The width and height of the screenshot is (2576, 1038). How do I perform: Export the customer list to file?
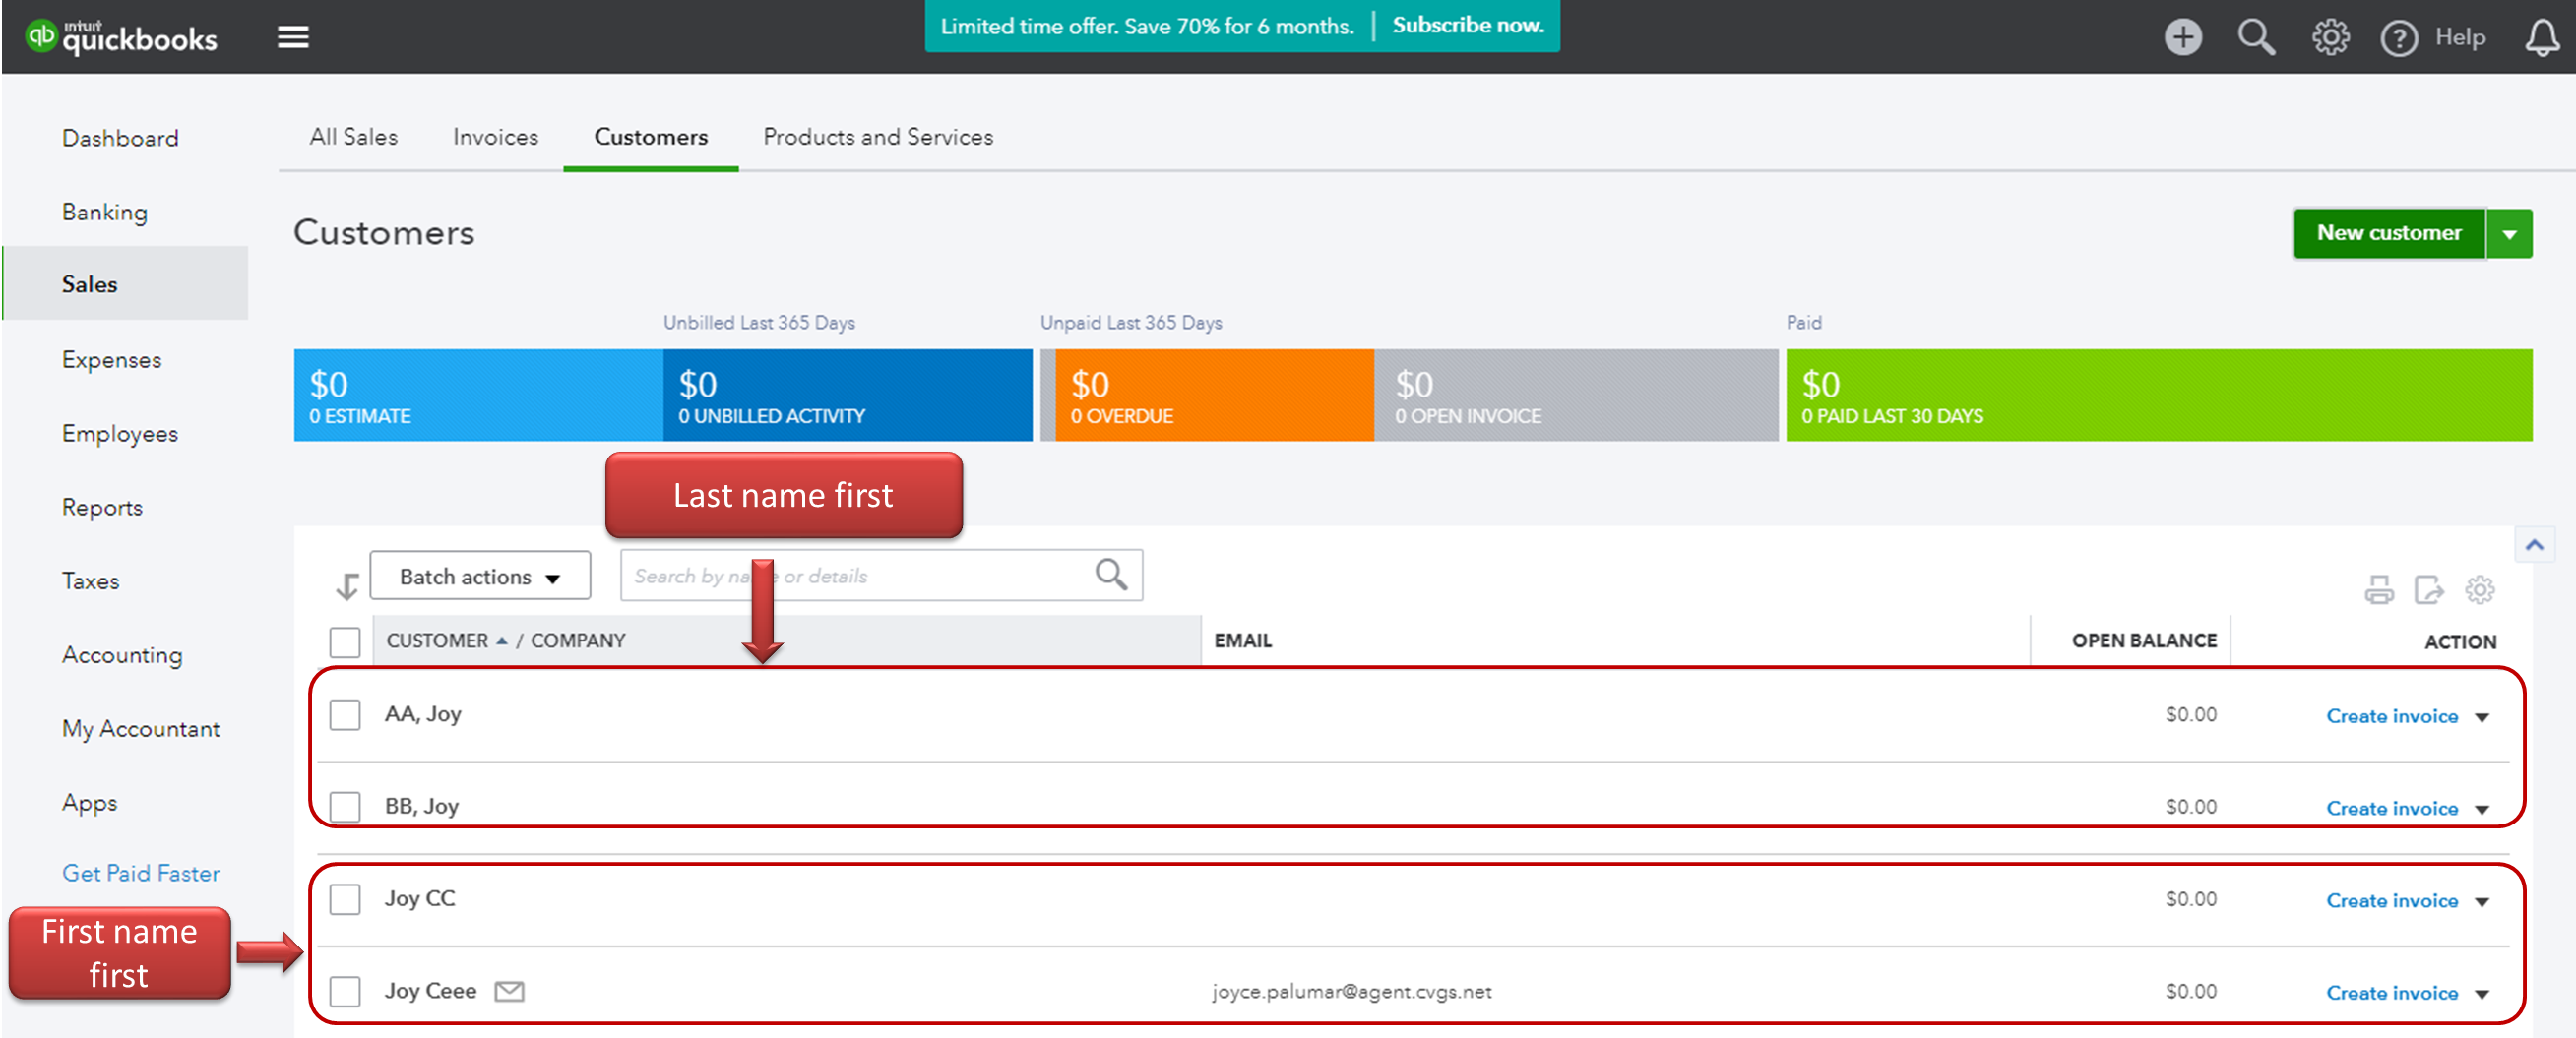2429,590
